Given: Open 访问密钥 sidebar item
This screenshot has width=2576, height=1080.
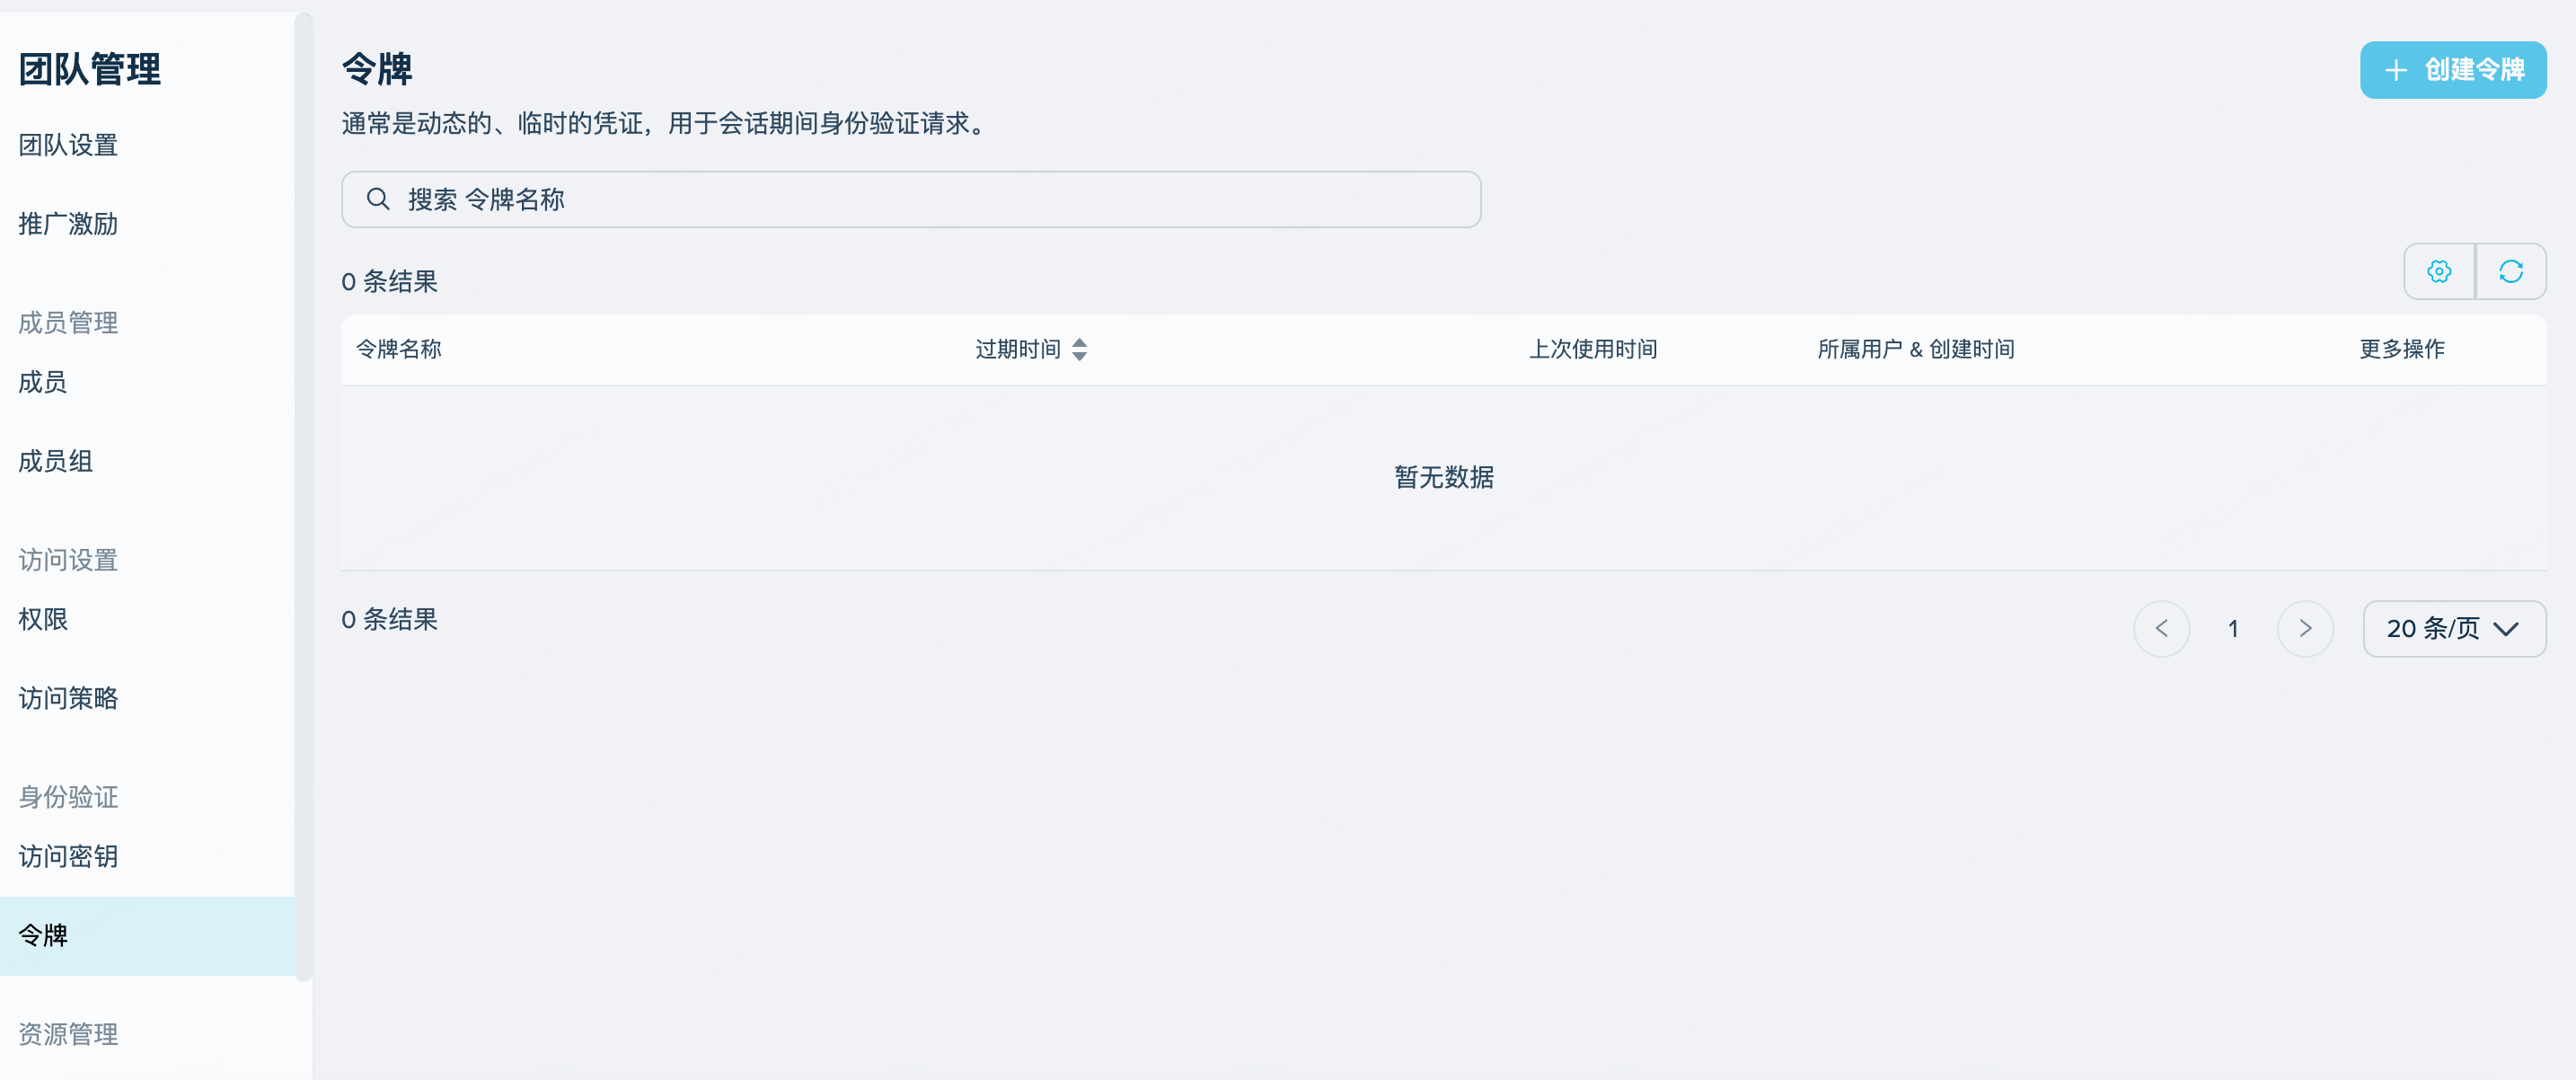Looking at the screenshot, I should pos(68,856).
